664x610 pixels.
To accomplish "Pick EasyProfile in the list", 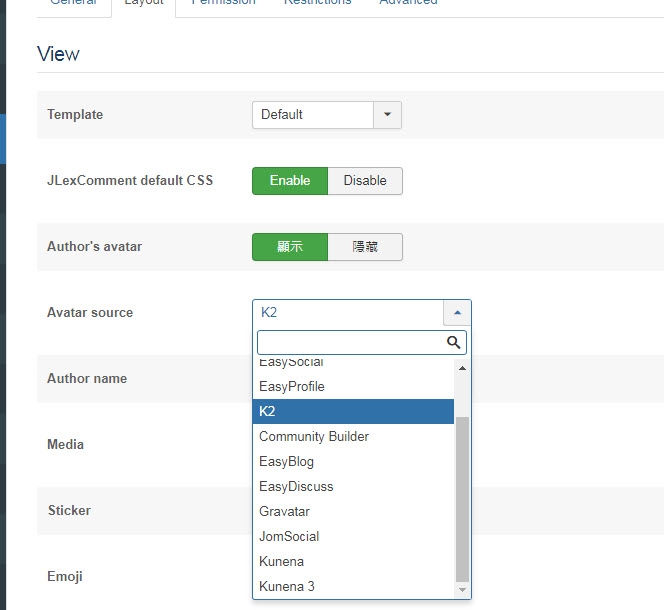I will [292, 386].
